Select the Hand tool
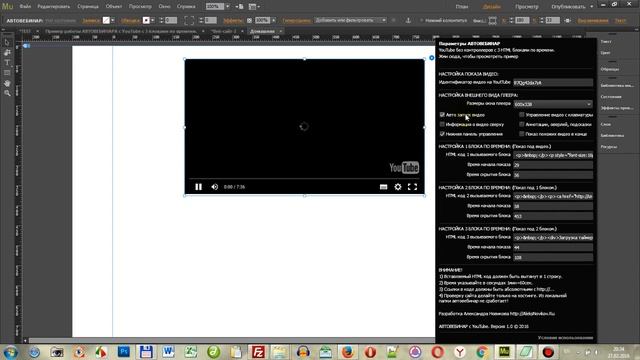Viewport: 640px width, 360px height. coord(7,83)
